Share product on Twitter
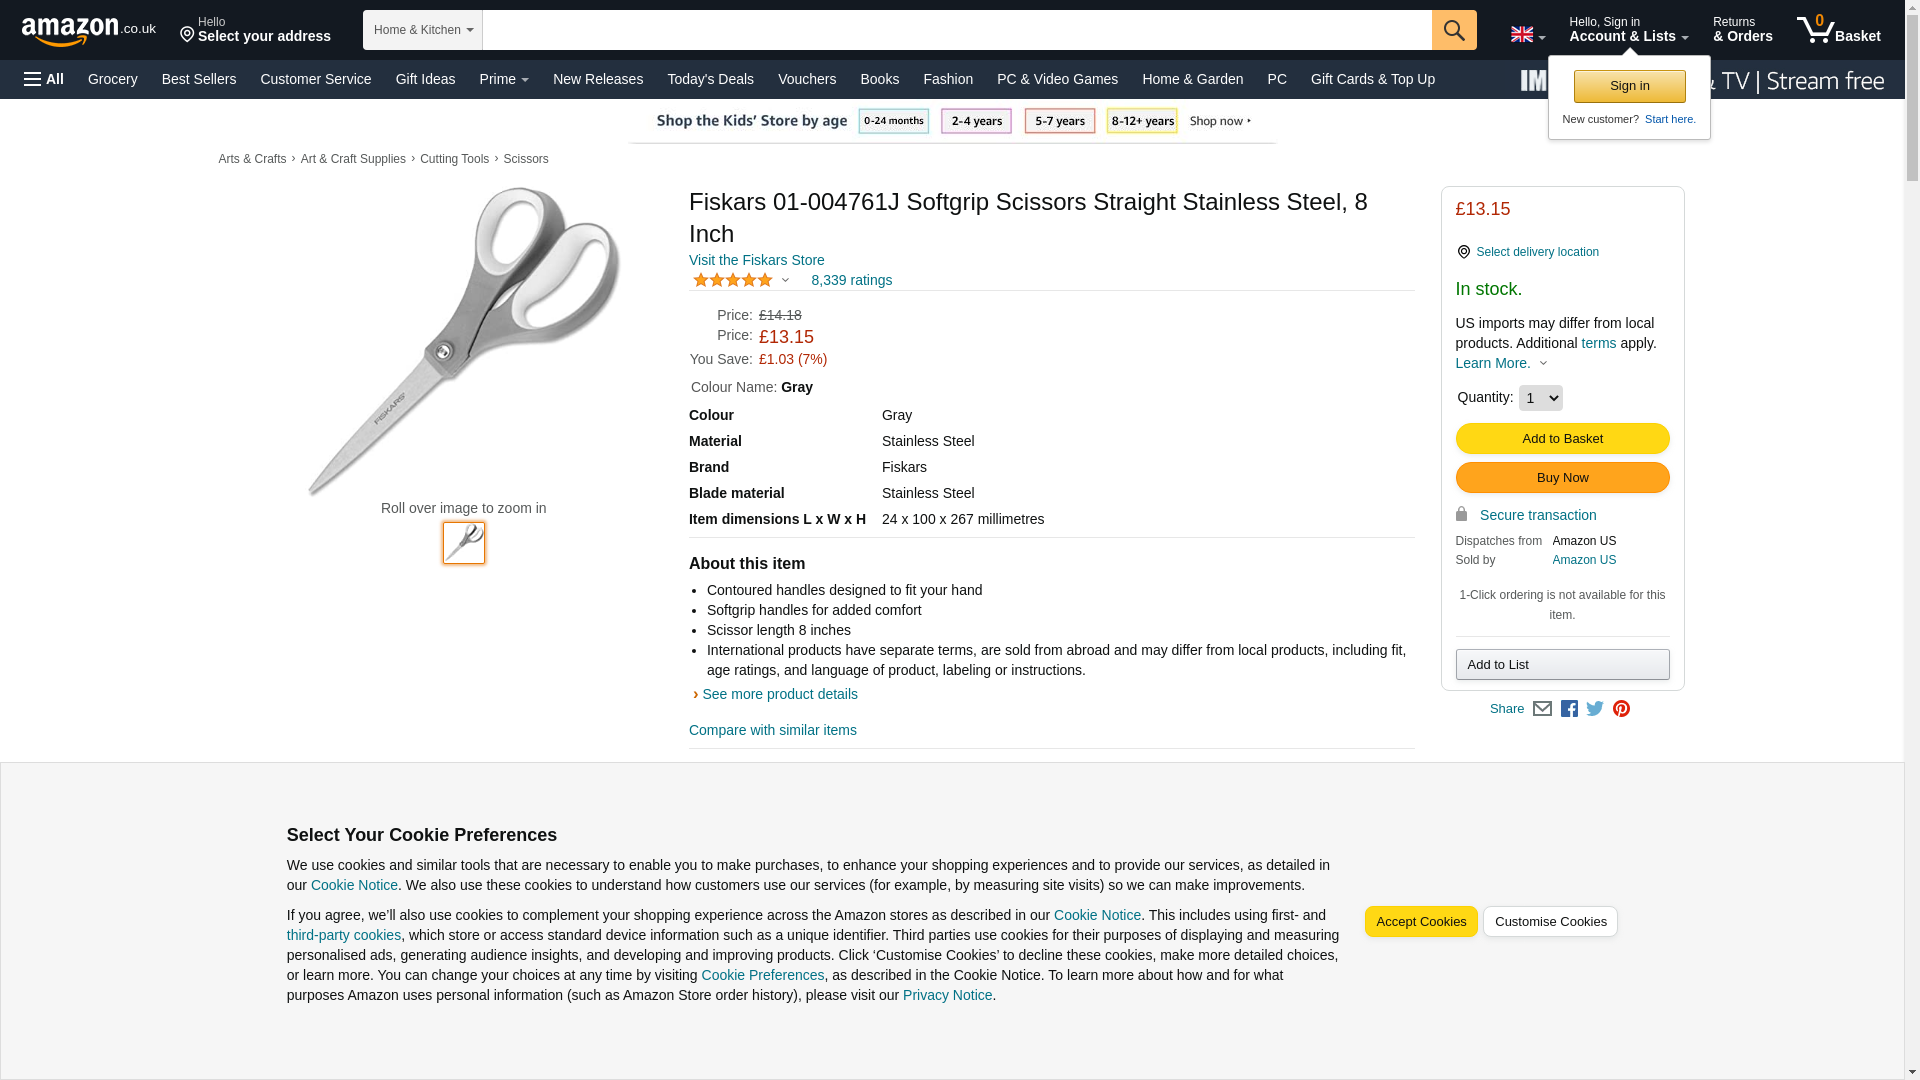The width and height of the screenshot is (1920, 1080). 1595,709
